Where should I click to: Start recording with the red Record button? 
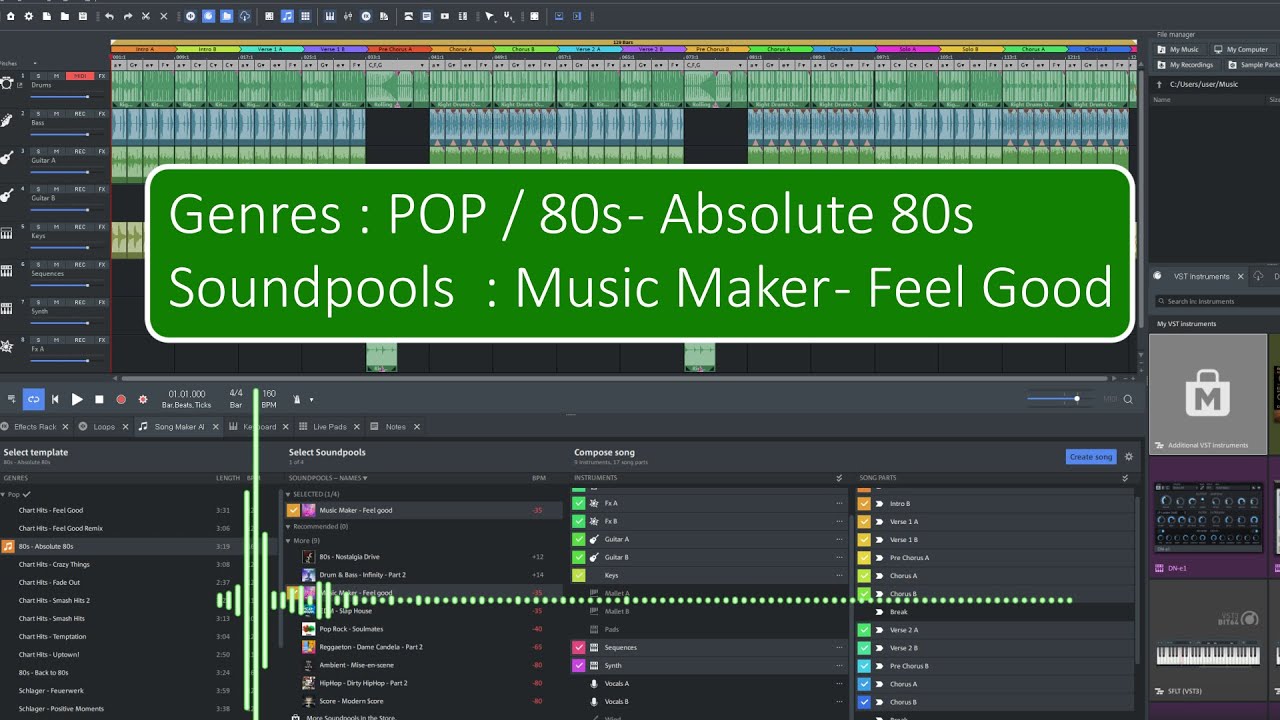tap(121, 399)
